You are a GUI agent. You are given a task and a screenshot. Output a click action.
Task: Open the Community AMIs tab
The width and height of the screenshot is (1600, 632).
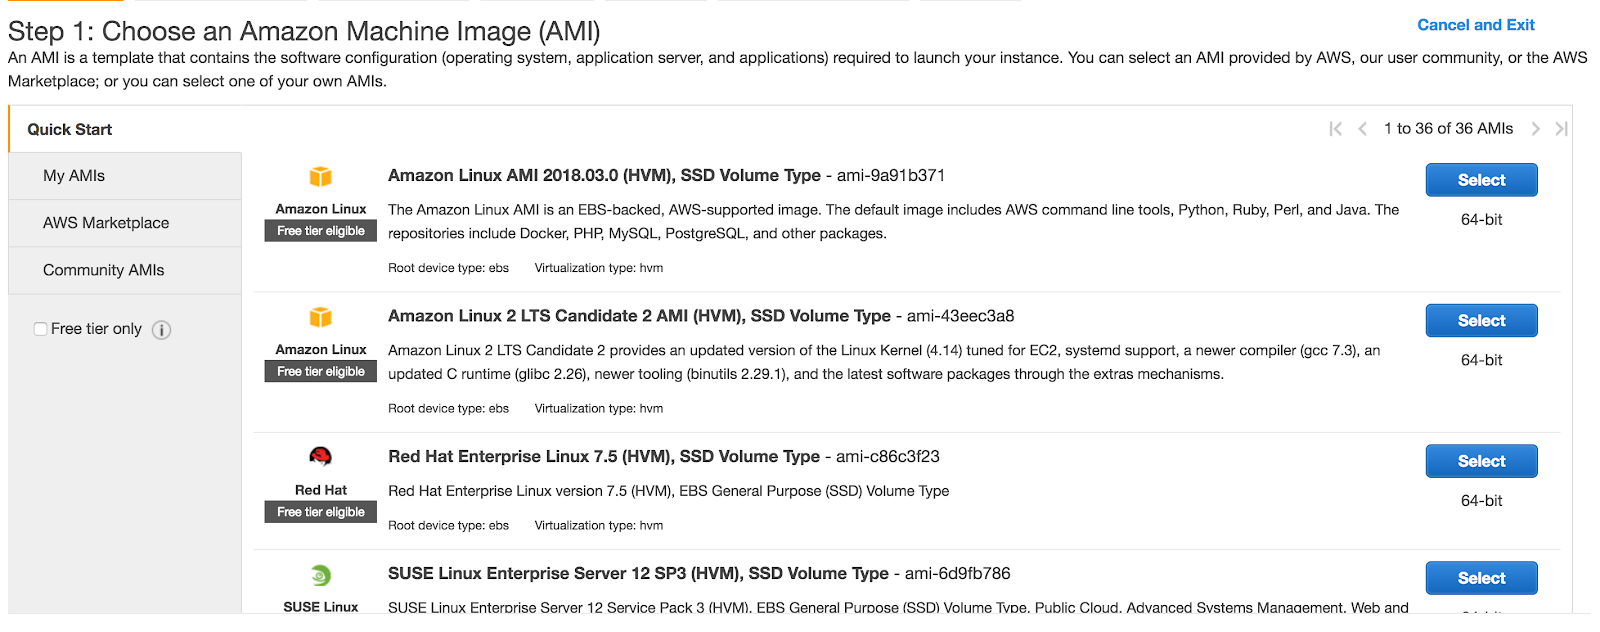click(x=125, y=270)
